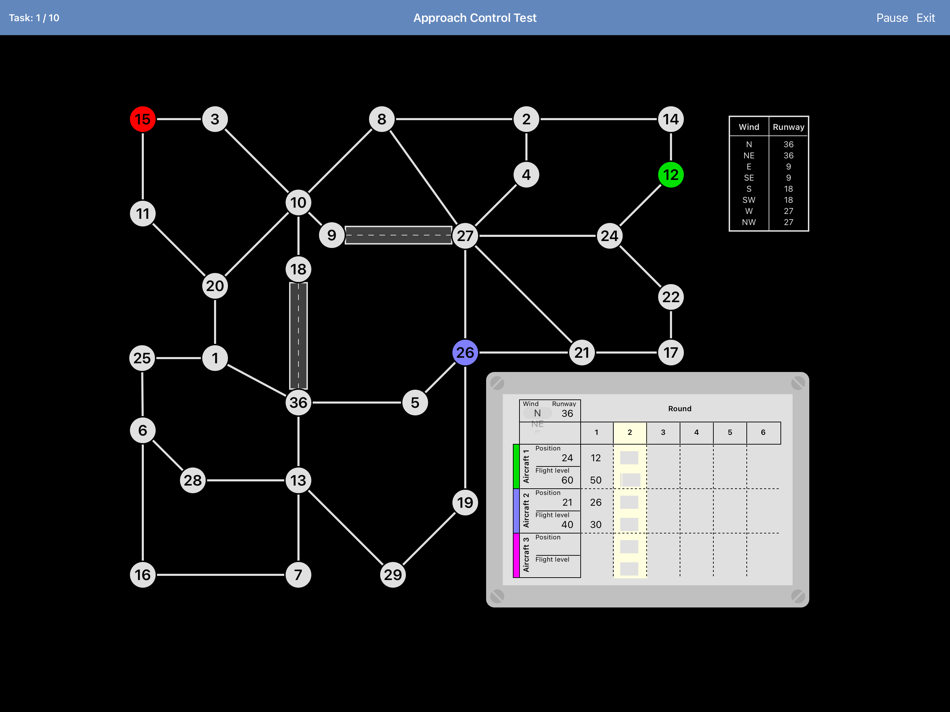This screenshot has height=712, width=950.
Task: Fill Aircraft 1 flight level for round 2
Action: click(630, 480)
